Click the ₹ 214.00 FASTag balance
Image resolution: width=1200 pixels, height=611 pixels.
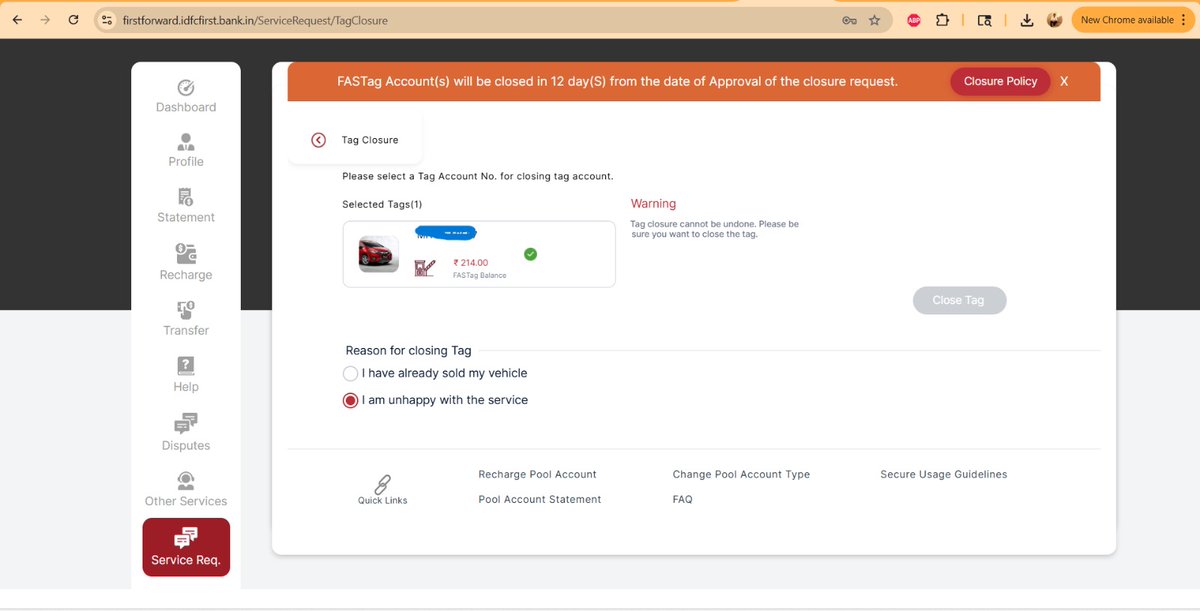pos(471,263)
